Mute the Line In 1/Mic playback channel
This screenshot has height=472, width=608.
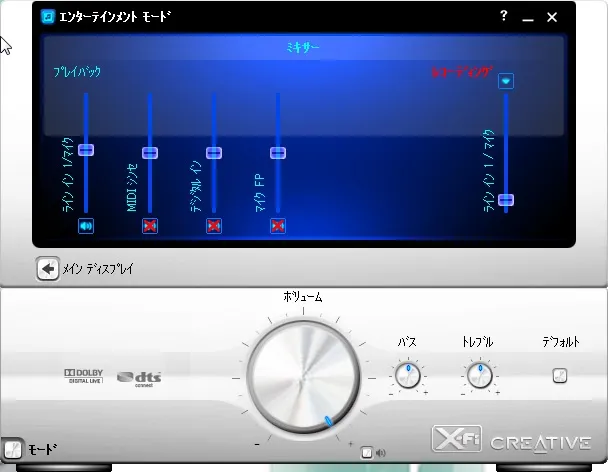(86, 225)
